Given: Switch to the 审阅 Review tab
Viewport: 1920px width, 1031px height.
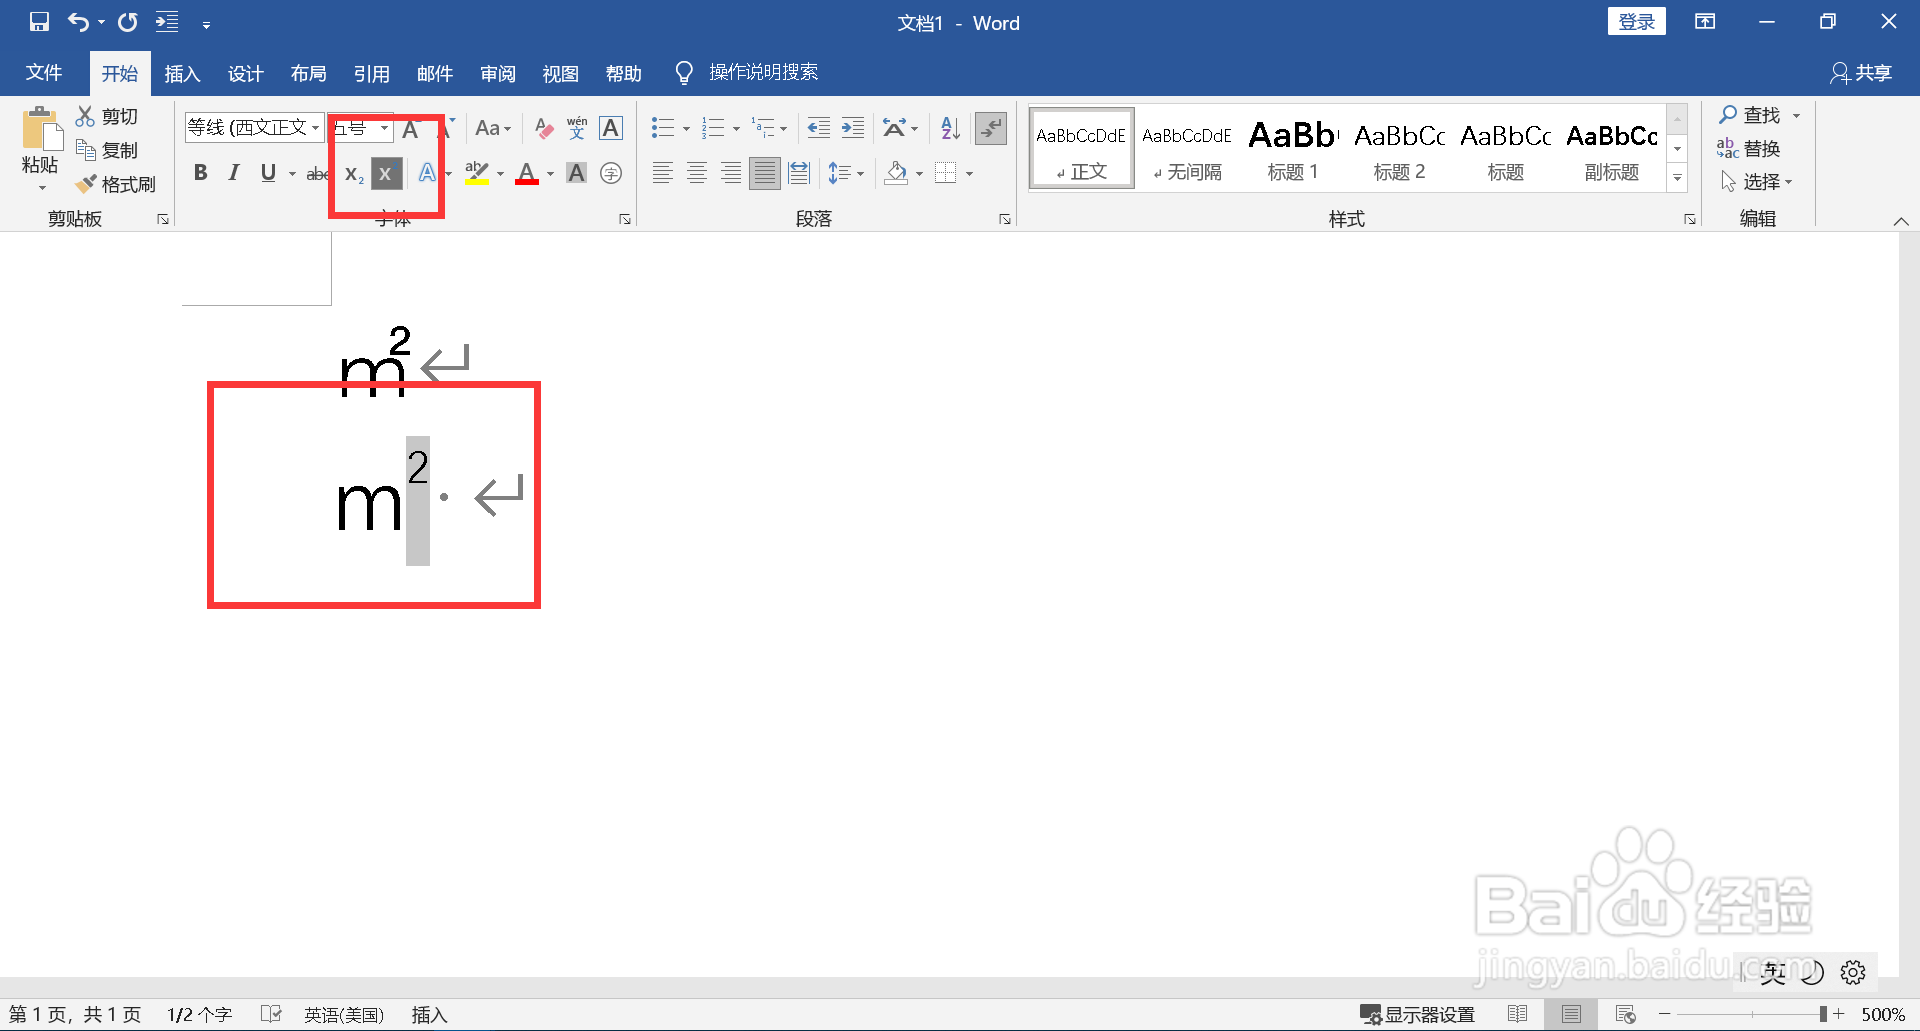Looking at the screenshot, I should (x=497, y=73).
